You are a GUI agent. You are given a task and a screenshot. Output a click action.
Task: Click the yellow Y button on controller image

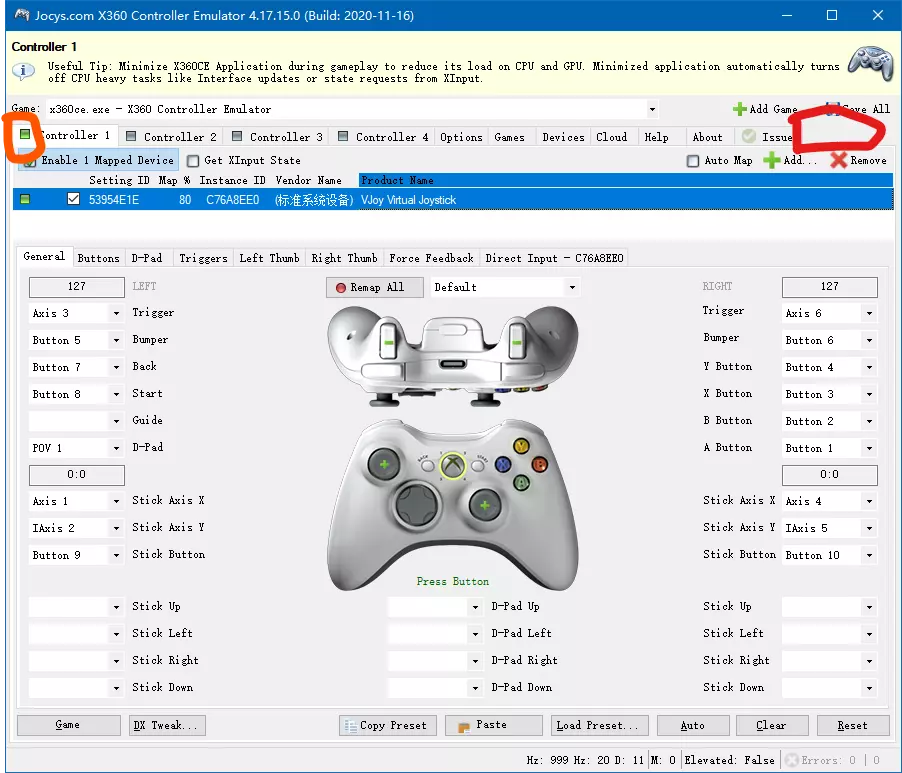tap(521, 446)
